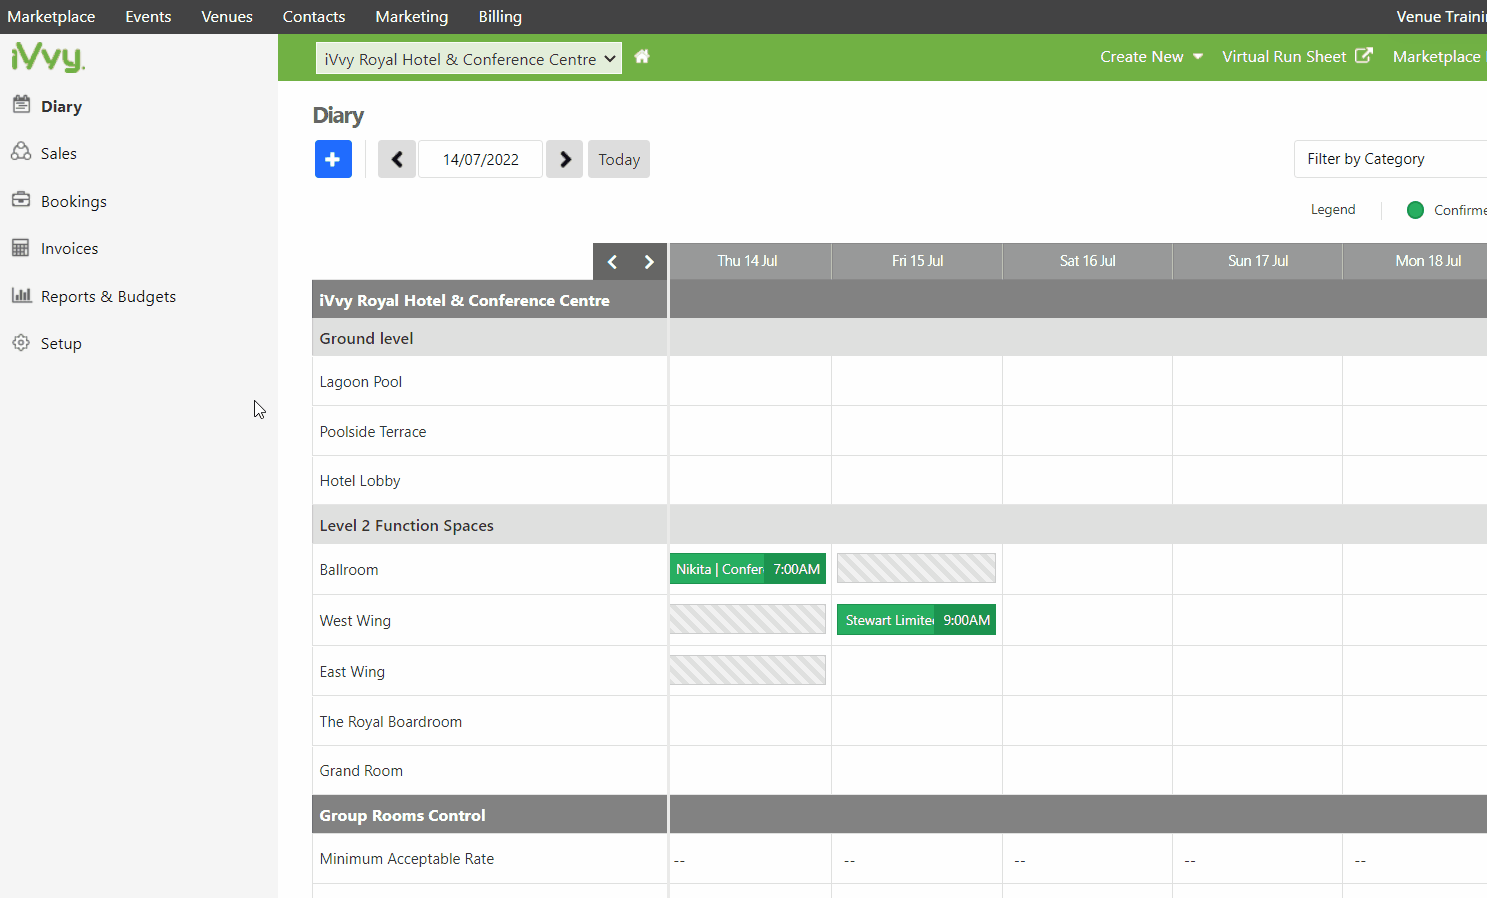Open the Diary calendar icon in sidebar
Viewport: 1487px width, 898px height.
(x=21, y=105)
